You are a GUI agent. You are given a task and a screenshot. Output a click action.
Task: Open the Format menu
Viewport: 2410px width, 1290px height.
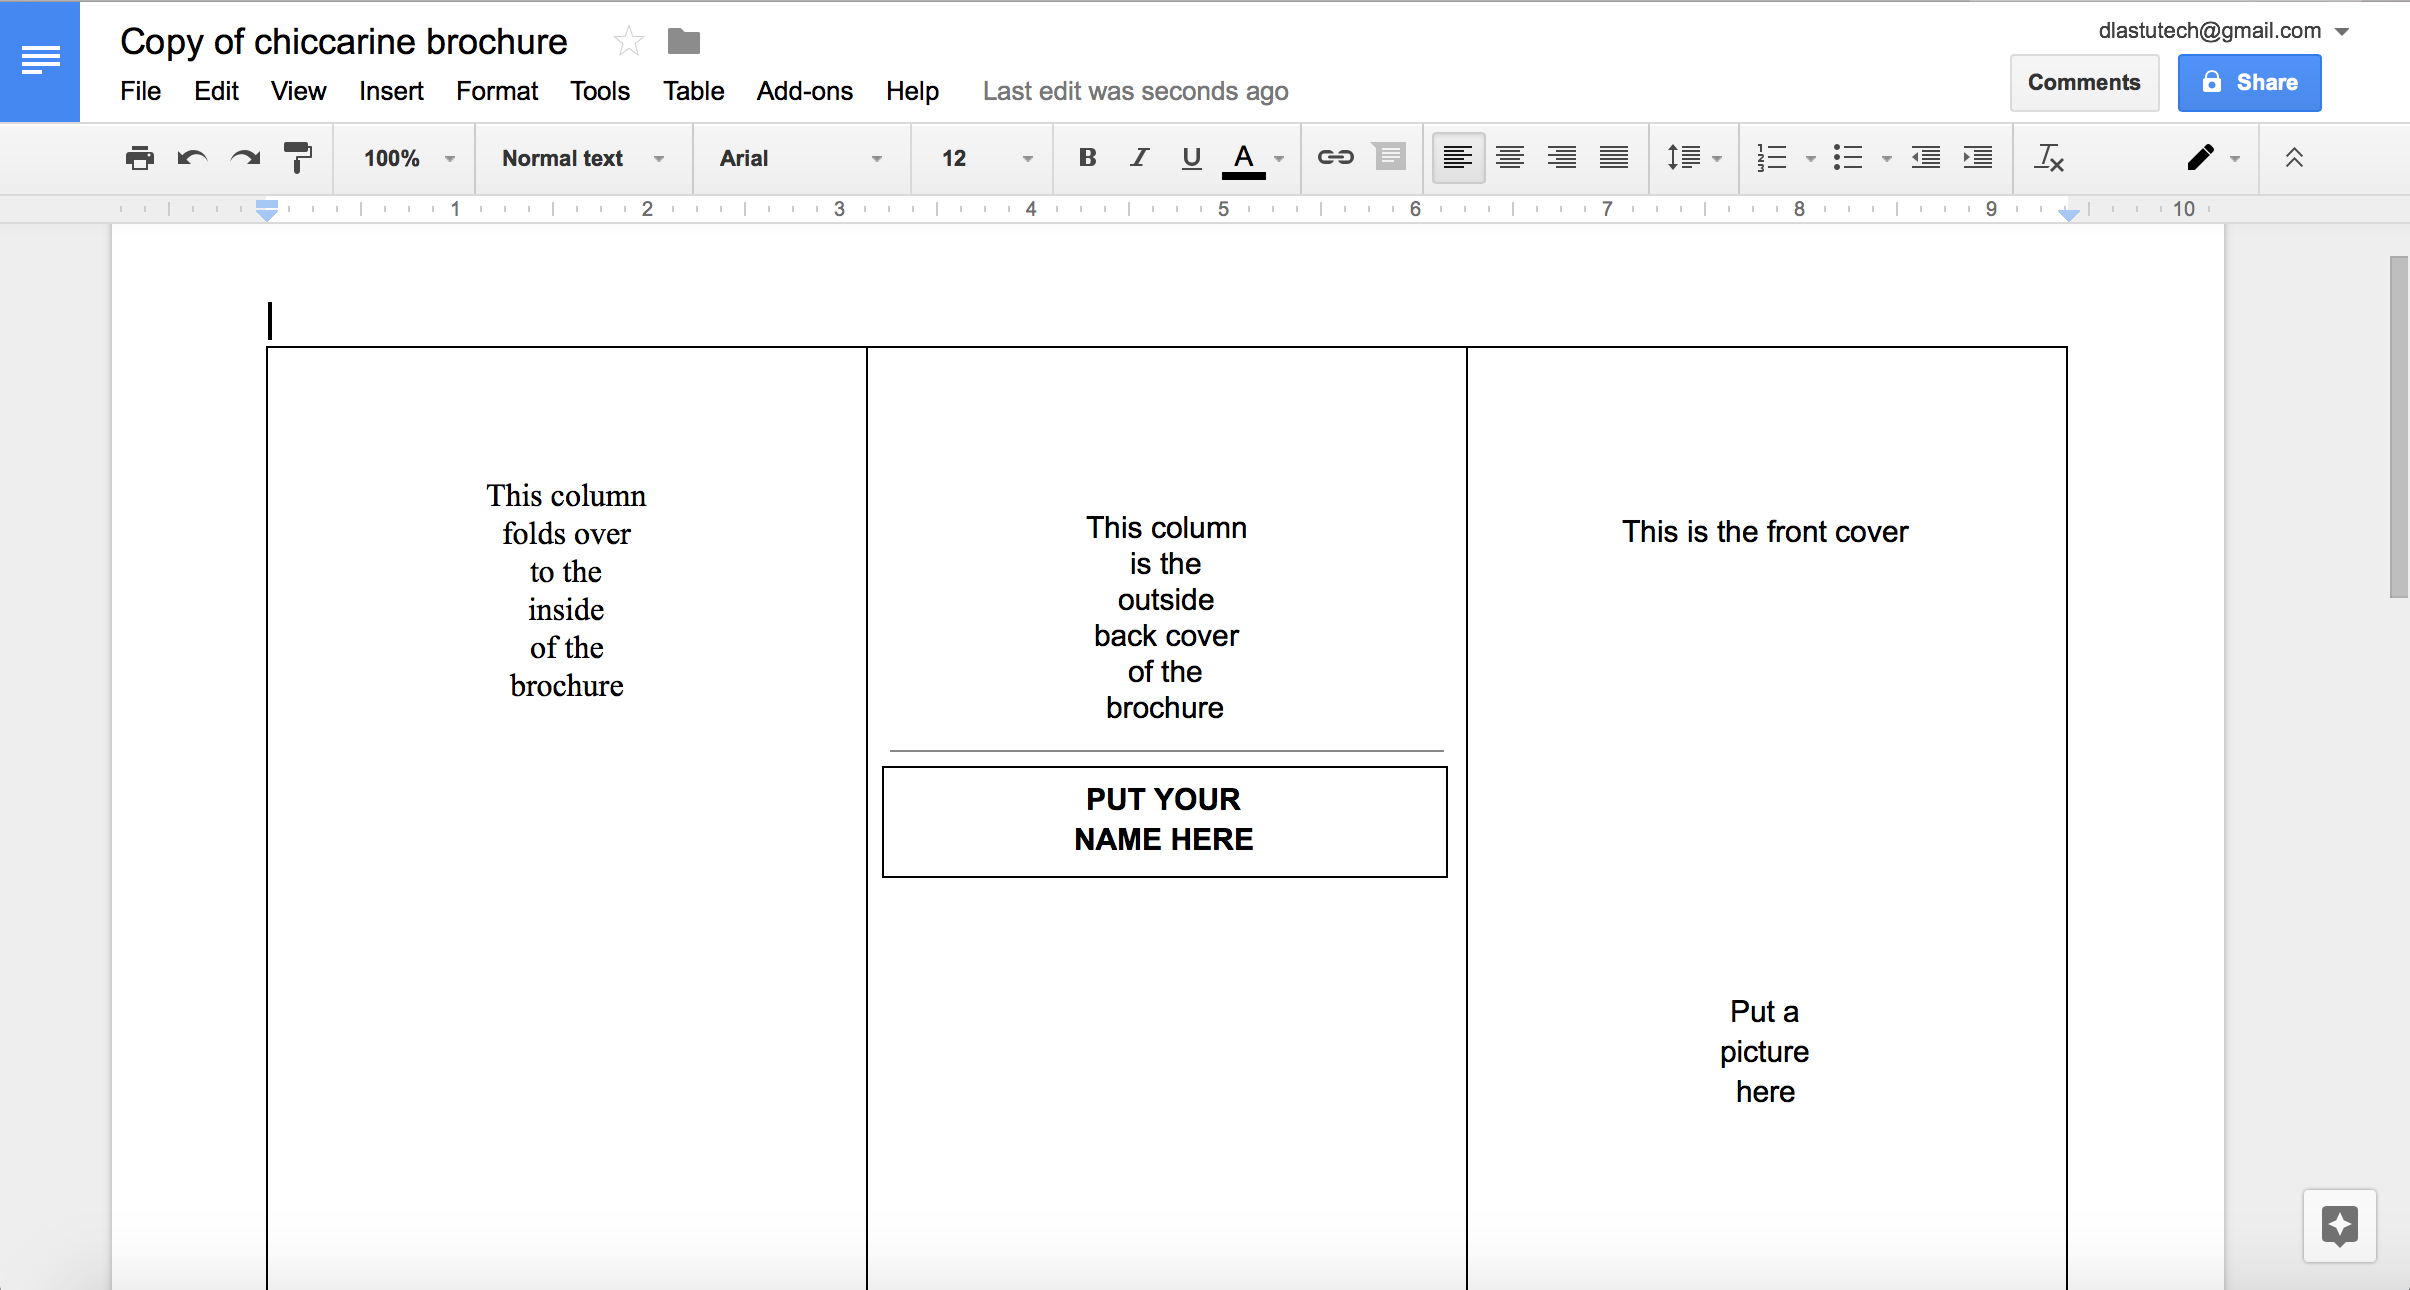pos(497,91)
